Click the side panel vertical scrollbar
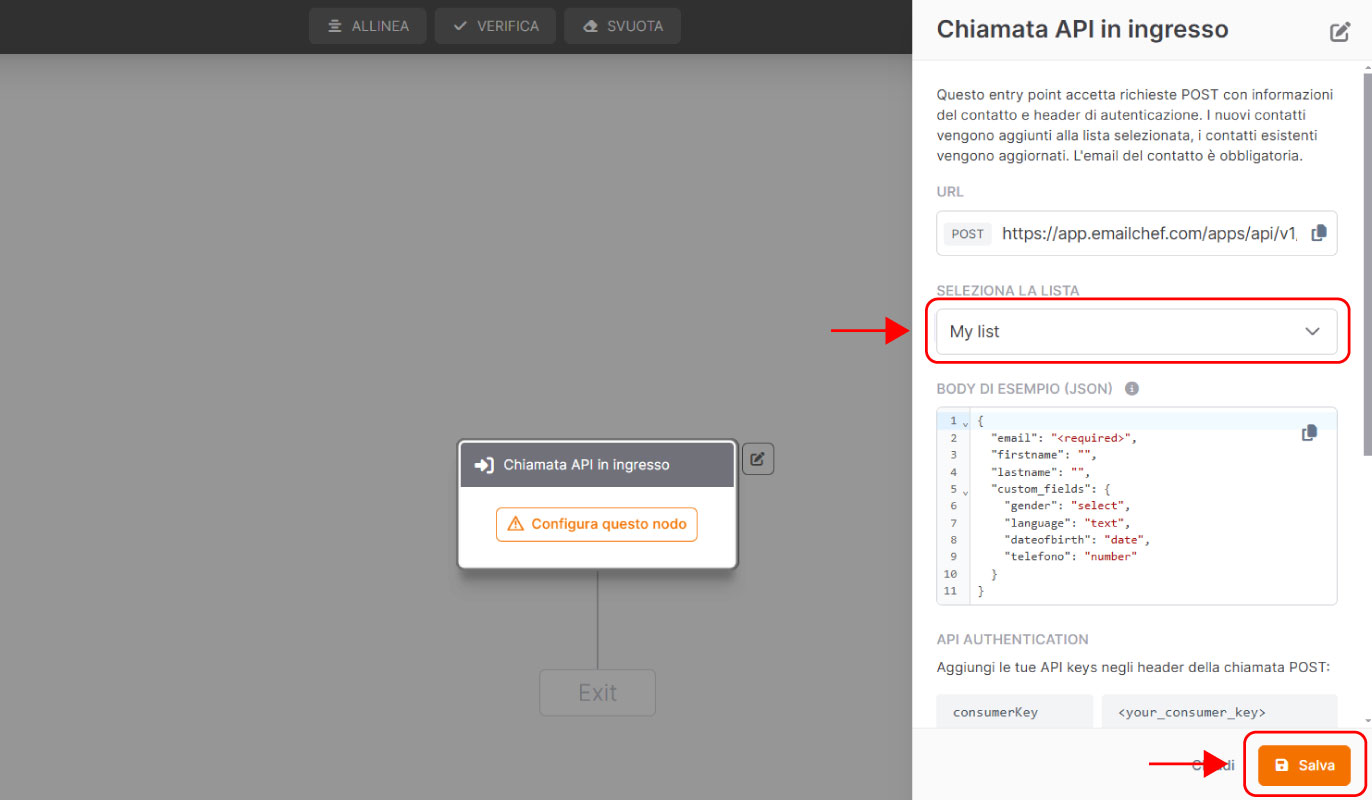The width and height of the screenshot is (1372, 800). [x=1366, y=260]
